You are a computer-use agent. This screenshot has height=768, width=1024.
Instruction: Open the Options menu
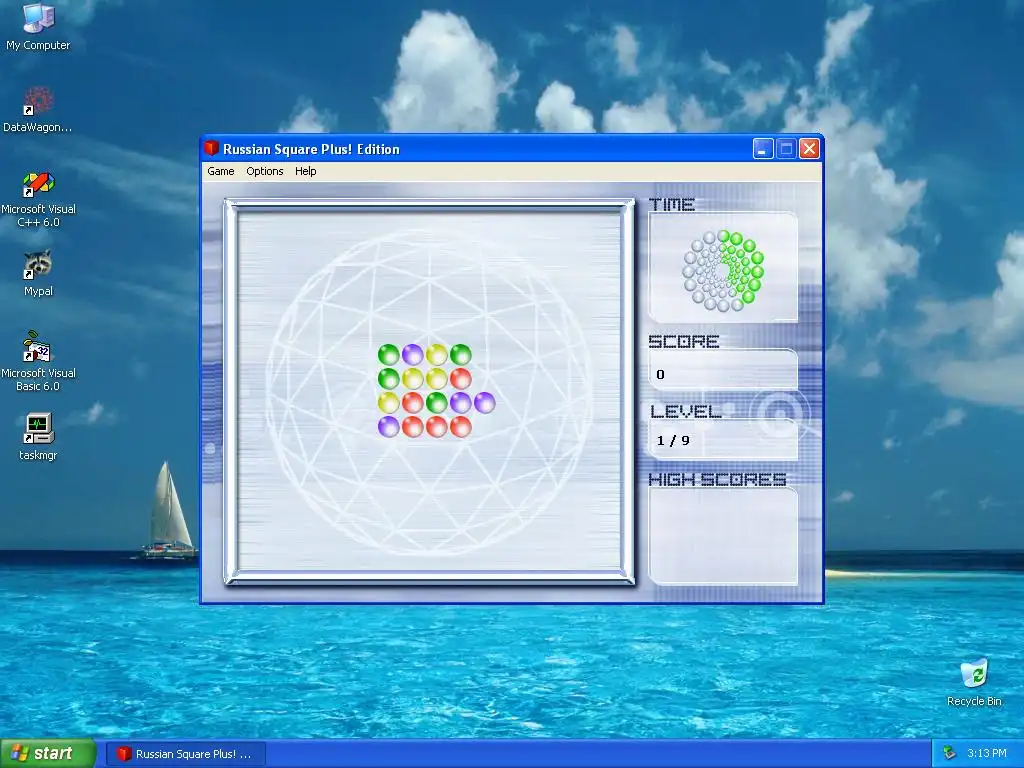pos(264,171)
